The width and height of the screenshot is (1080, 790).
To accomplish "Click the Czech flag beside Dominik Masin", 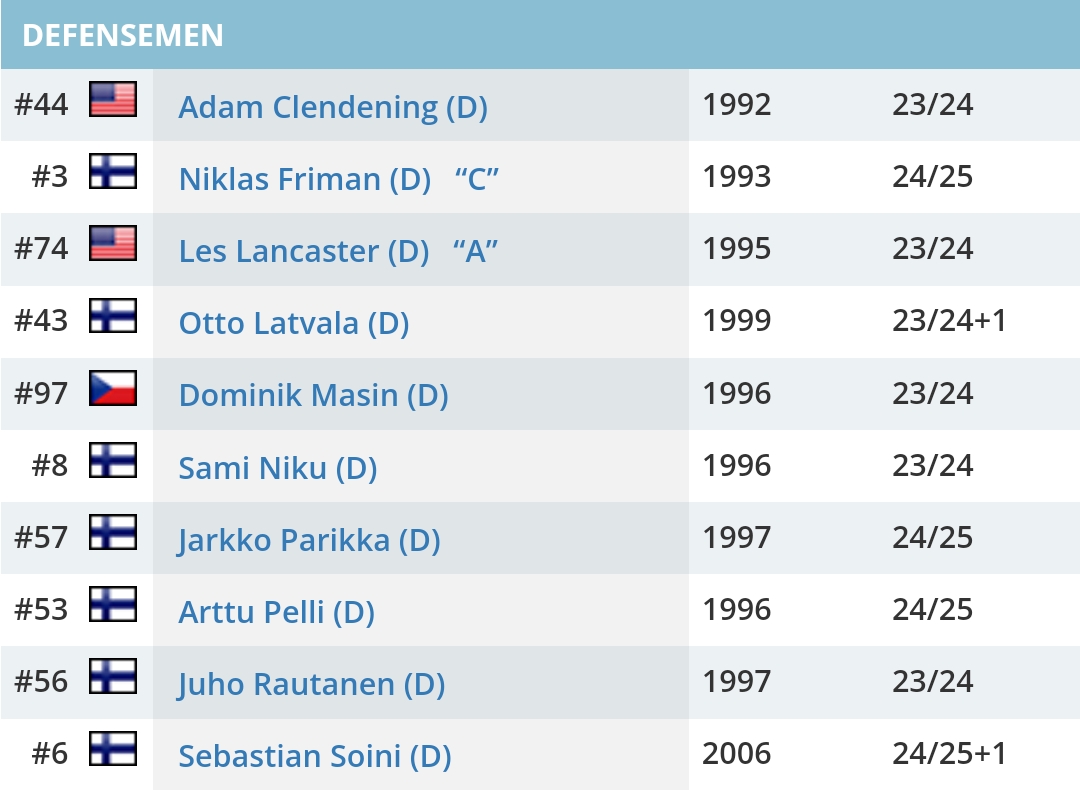I will pyautogui.click(x=113, y=388).
